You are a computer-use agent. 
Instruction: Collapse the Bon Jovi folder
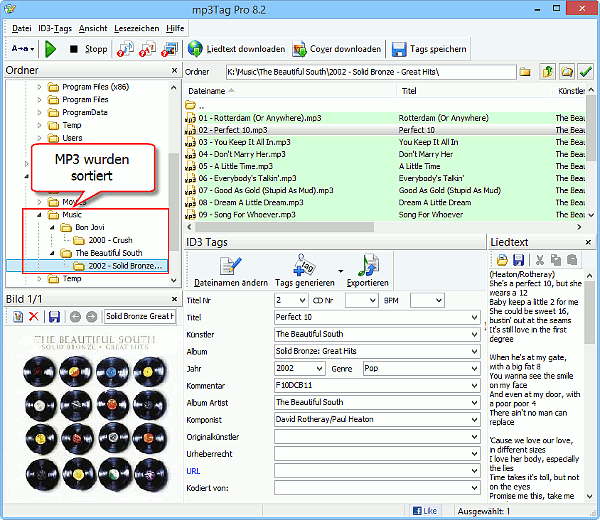coord(52,228)
